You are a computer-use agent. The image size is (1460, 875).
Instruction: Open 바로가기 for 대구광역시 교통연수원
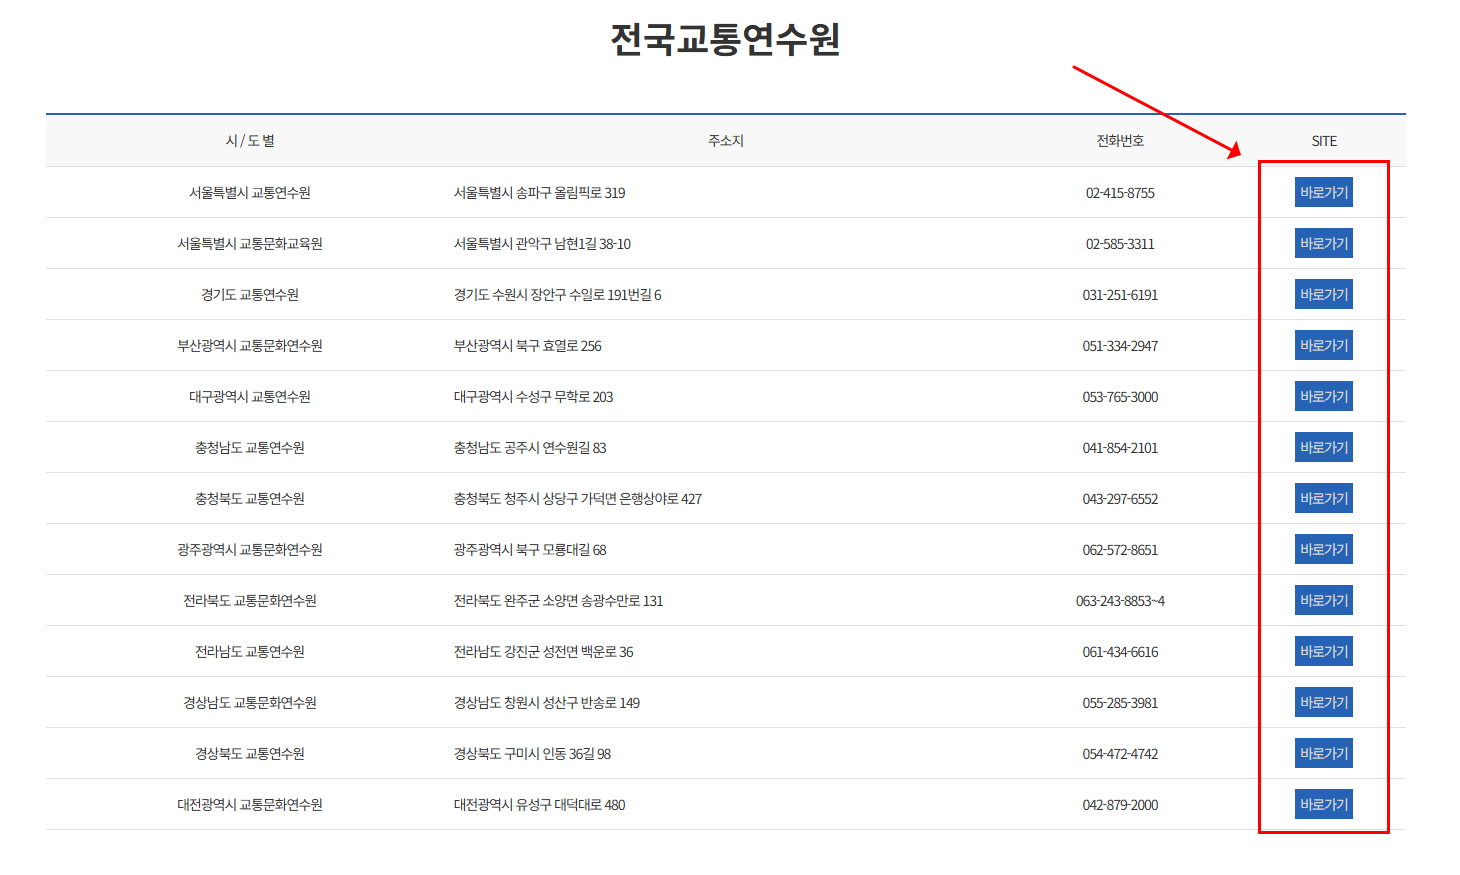click(1323, 396)
